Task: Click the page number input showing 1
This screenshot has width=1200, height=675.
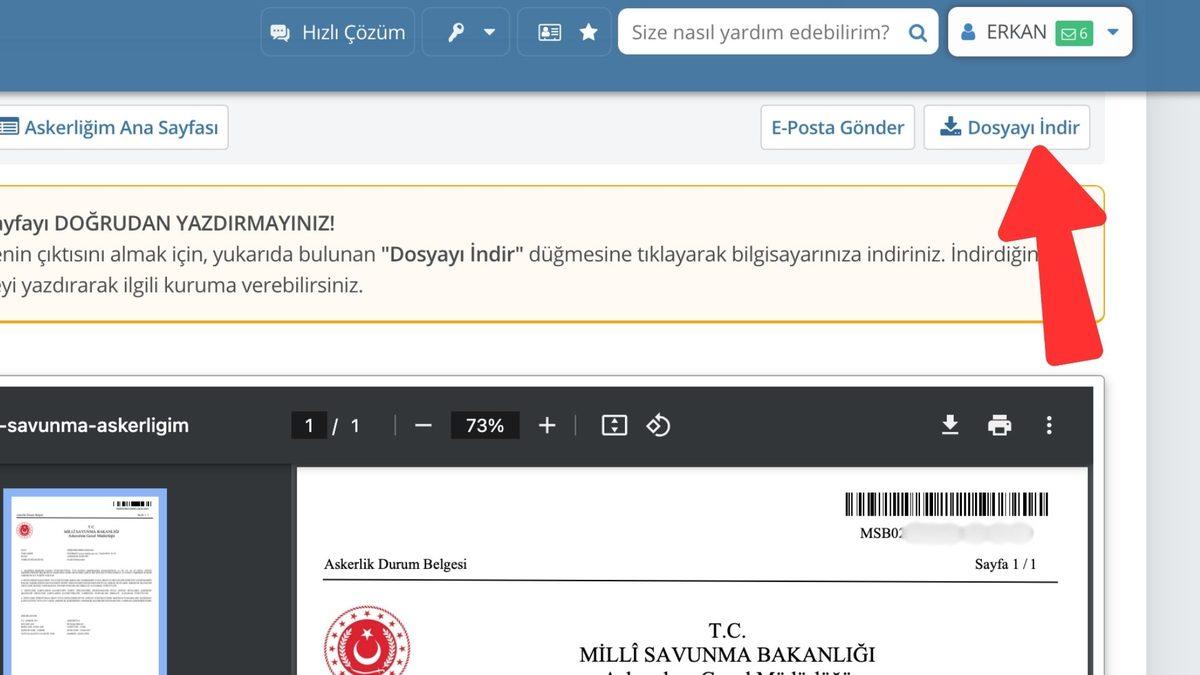Action: point(308,425)
